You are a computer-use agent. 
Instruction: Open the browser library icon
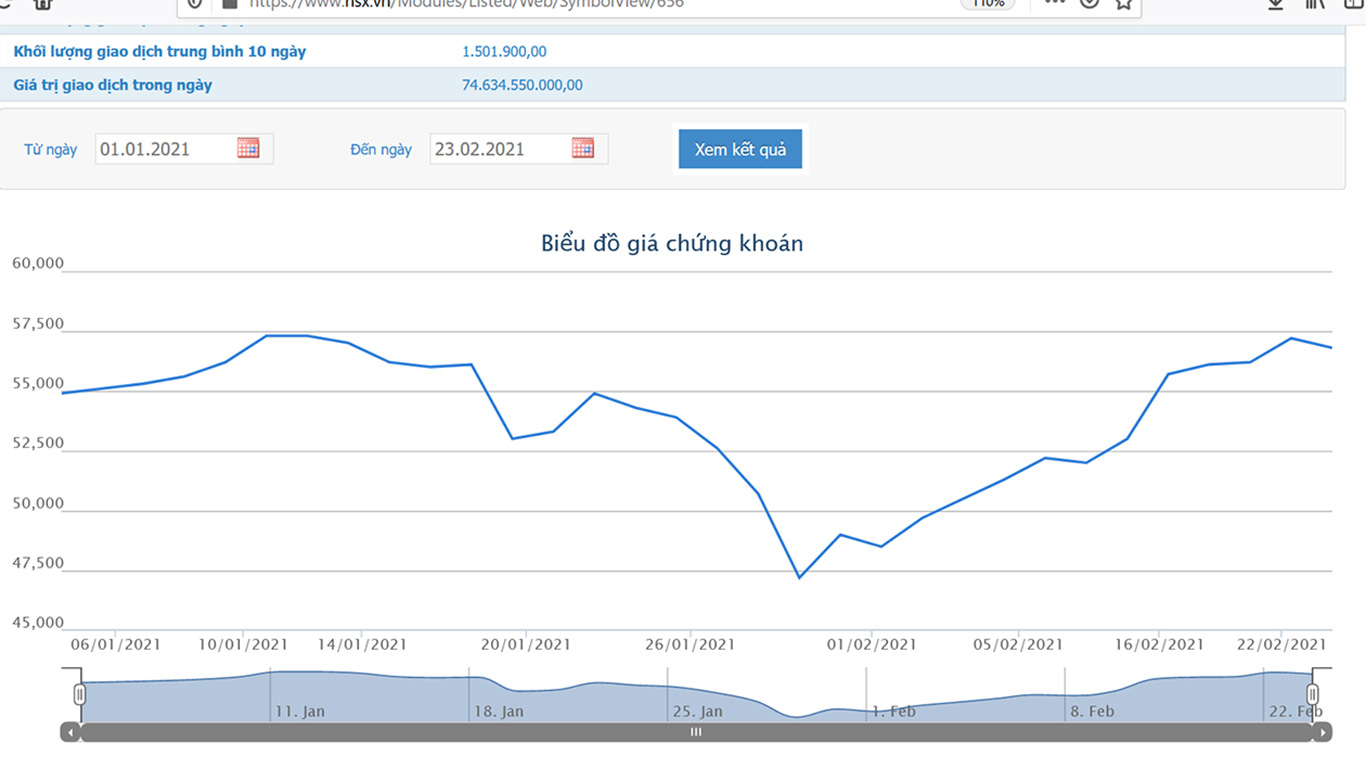pyautogui.click(x=1315, y=4)
